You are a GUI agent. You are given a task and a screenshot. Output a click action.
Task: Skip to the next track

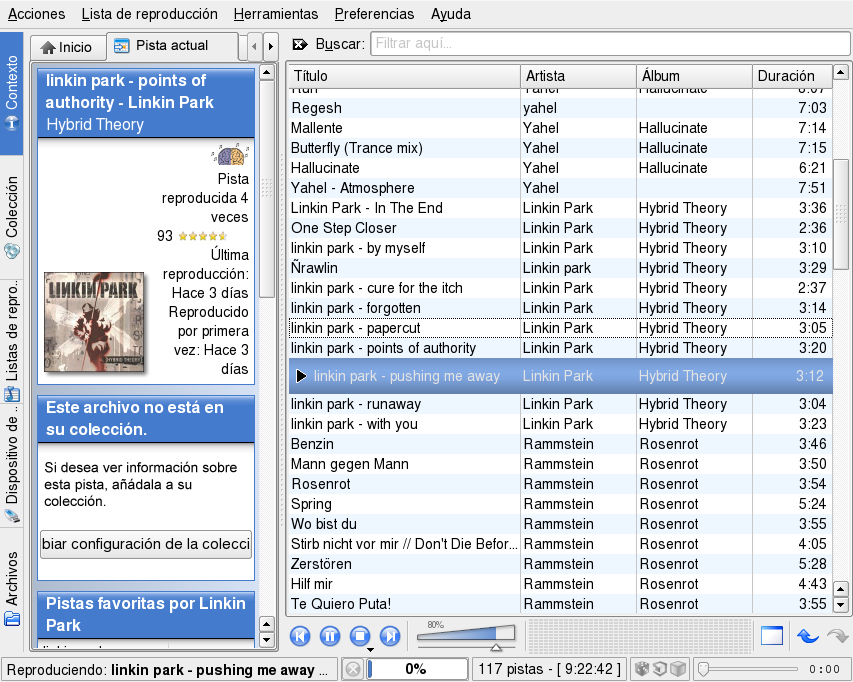click(x=390, y=636)
